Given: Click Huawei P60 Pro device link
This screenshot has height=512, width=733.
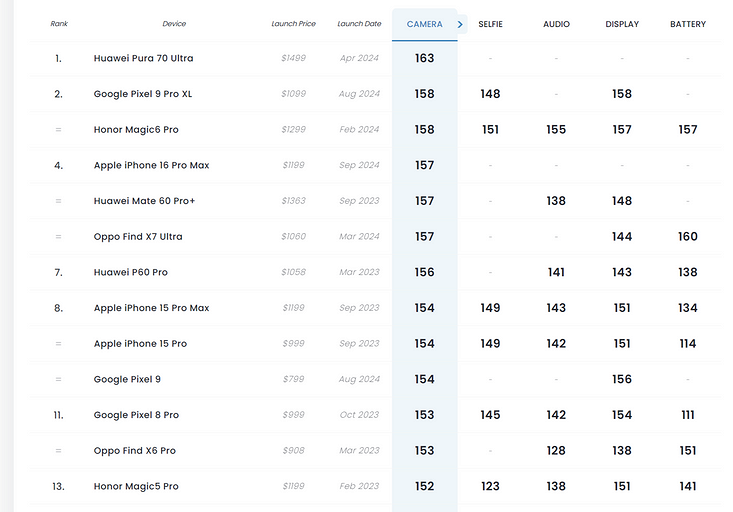Looking at the screenshot, I should (130, 272).
